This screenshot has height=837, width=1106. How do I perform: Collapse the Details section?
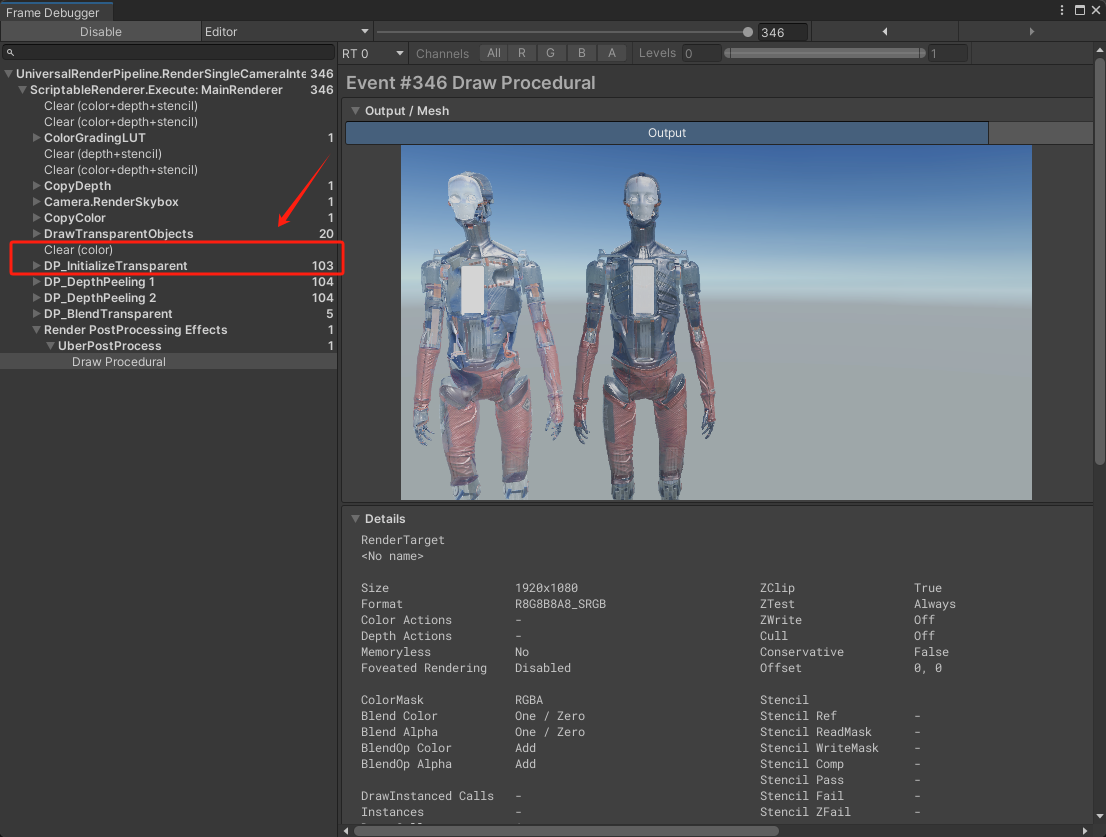355,519
